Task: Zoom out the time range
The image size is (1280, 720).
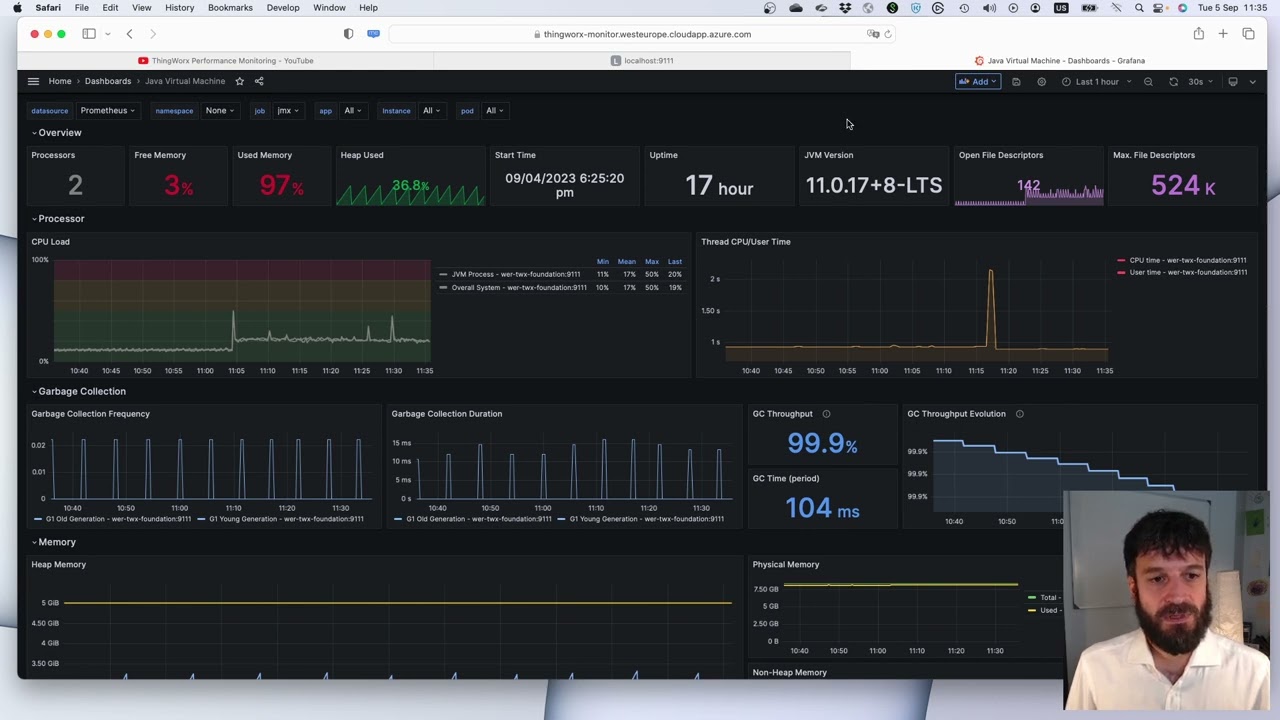Action: coord(1148,82)
